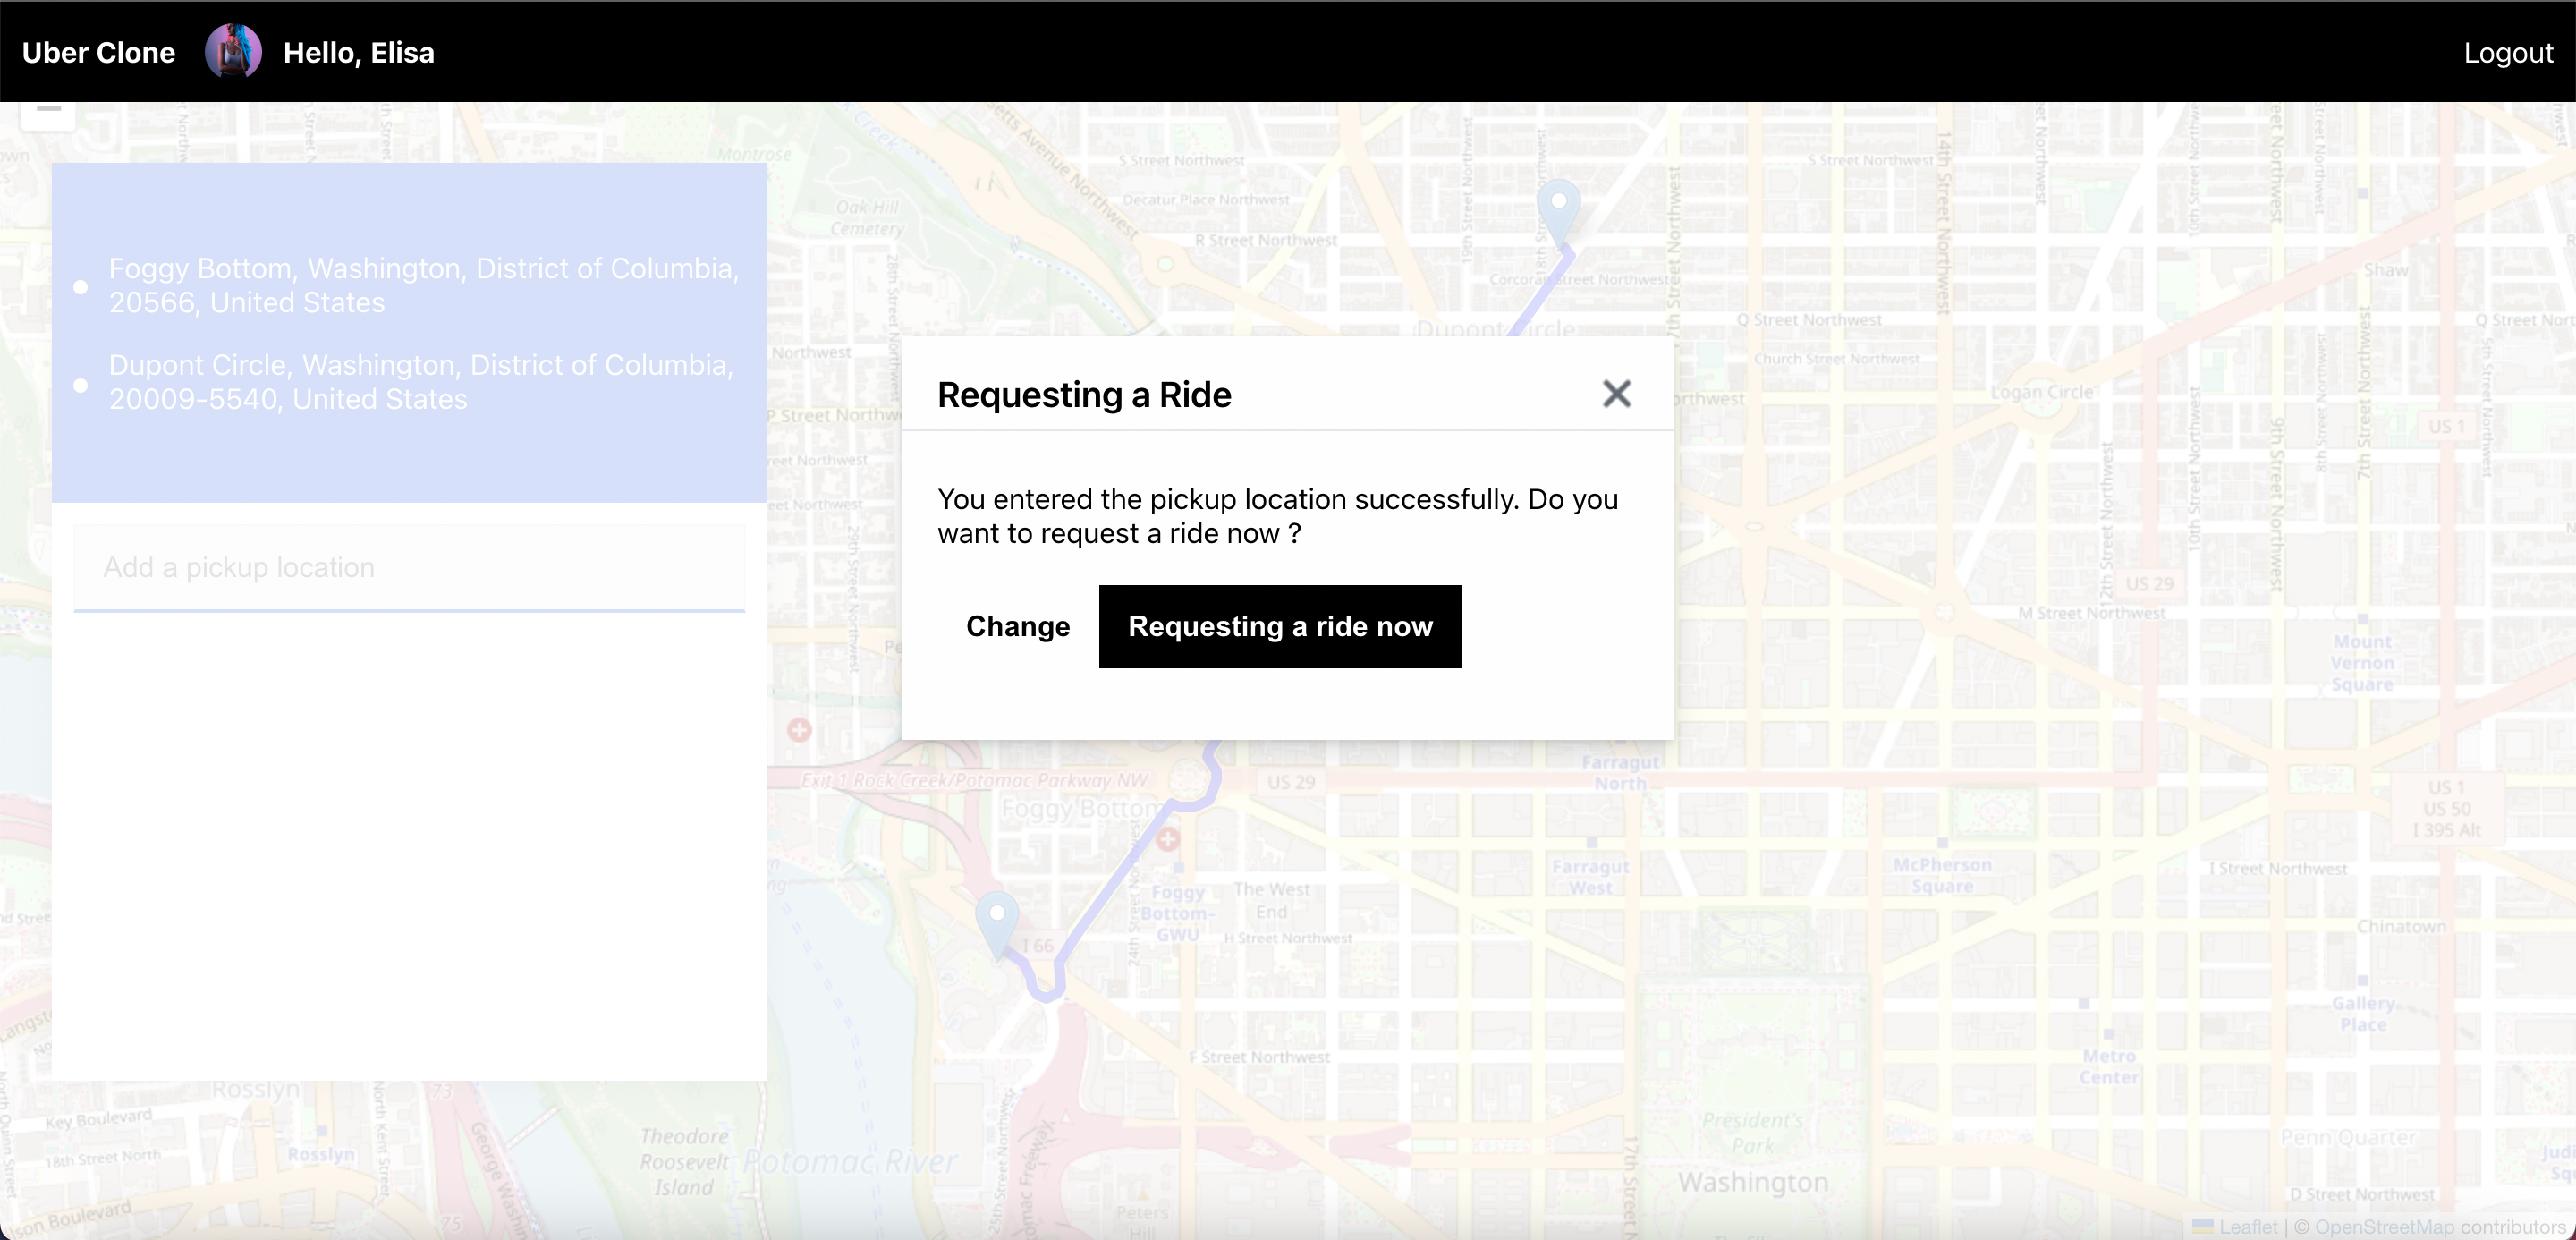Click the map marker at Foggy Bottom
The image size is (2576, 1240).
996,921
